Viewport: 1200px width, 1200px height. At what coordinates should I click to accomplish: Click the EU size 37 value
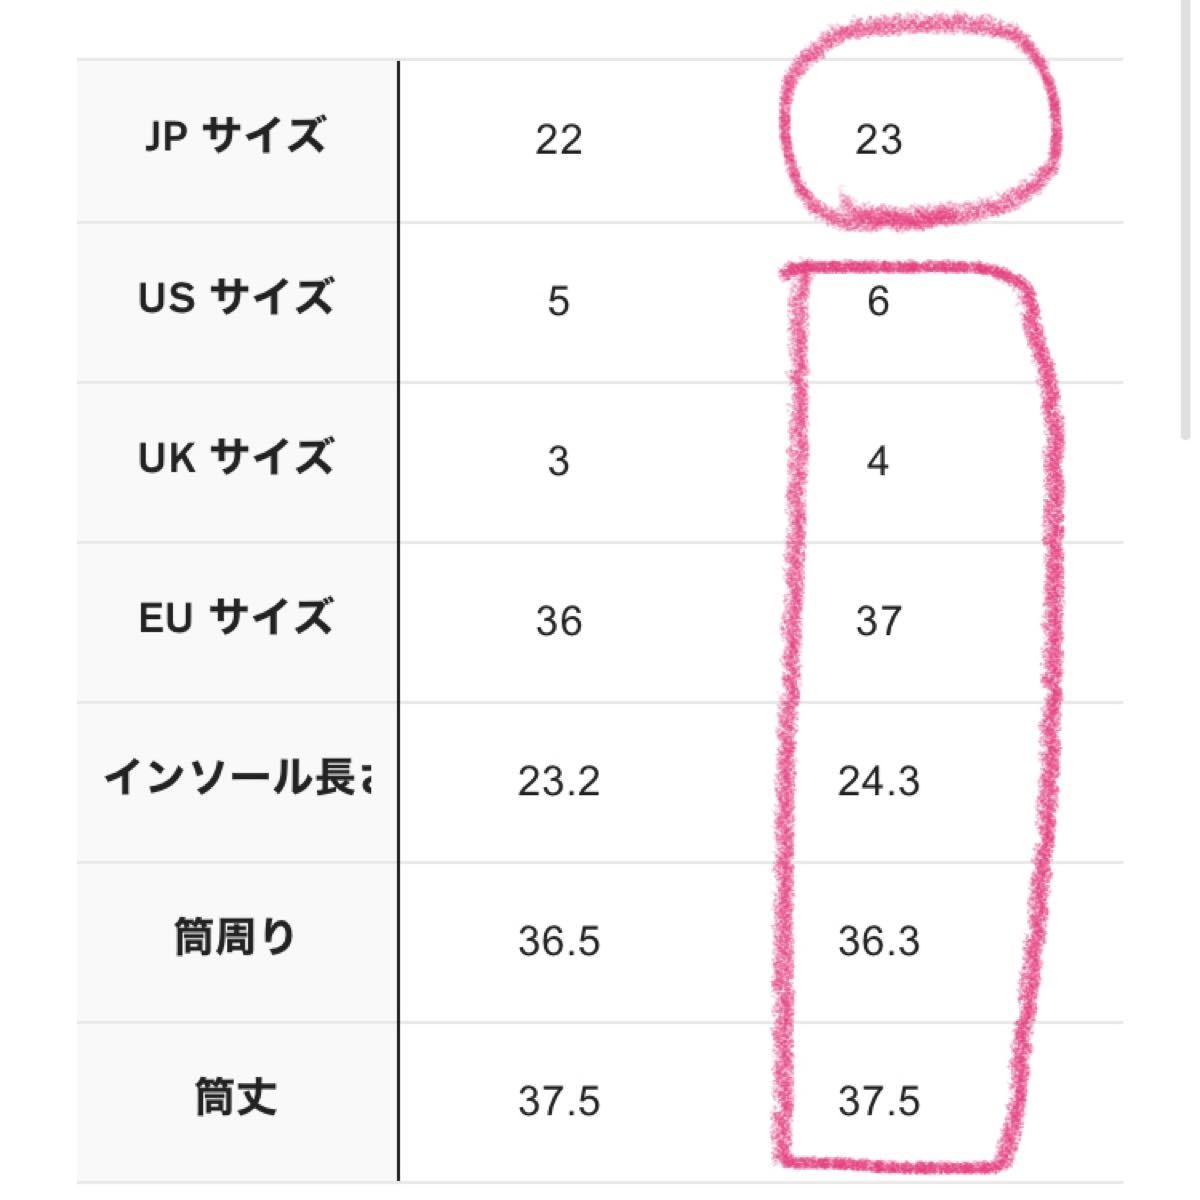tap(878, 621)
